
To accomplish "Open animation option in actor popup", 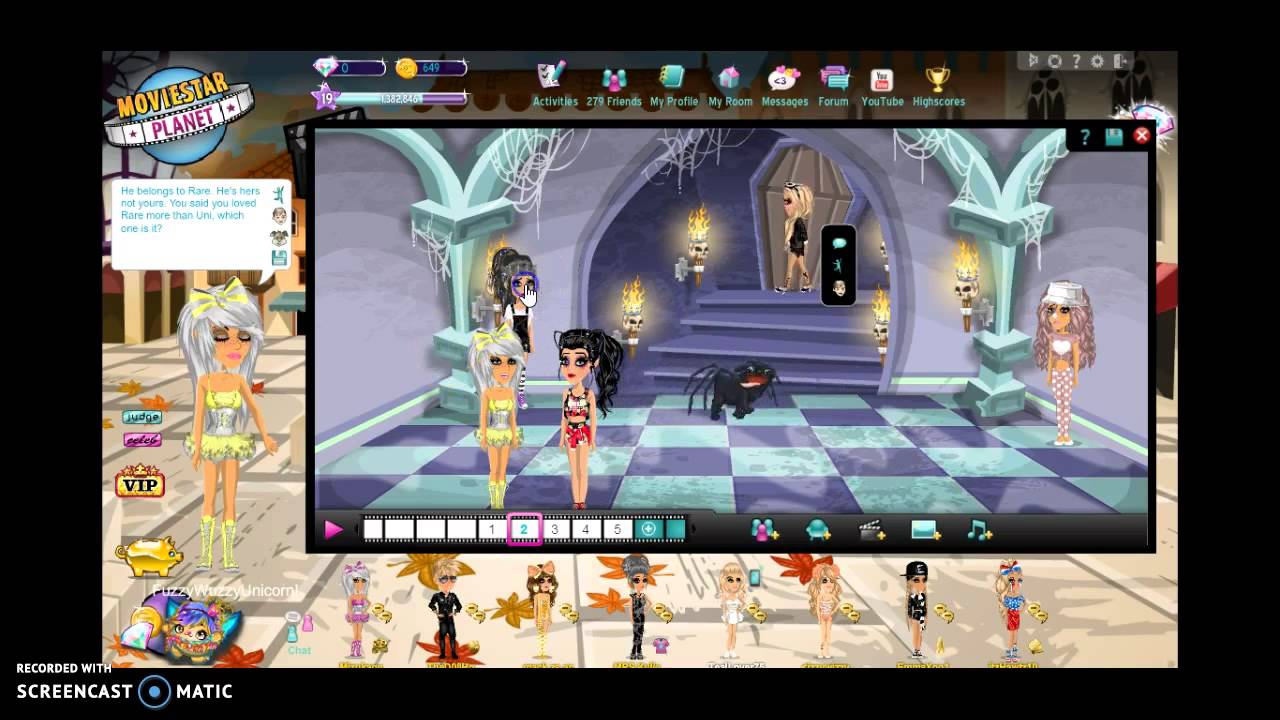I will (838, 266).
